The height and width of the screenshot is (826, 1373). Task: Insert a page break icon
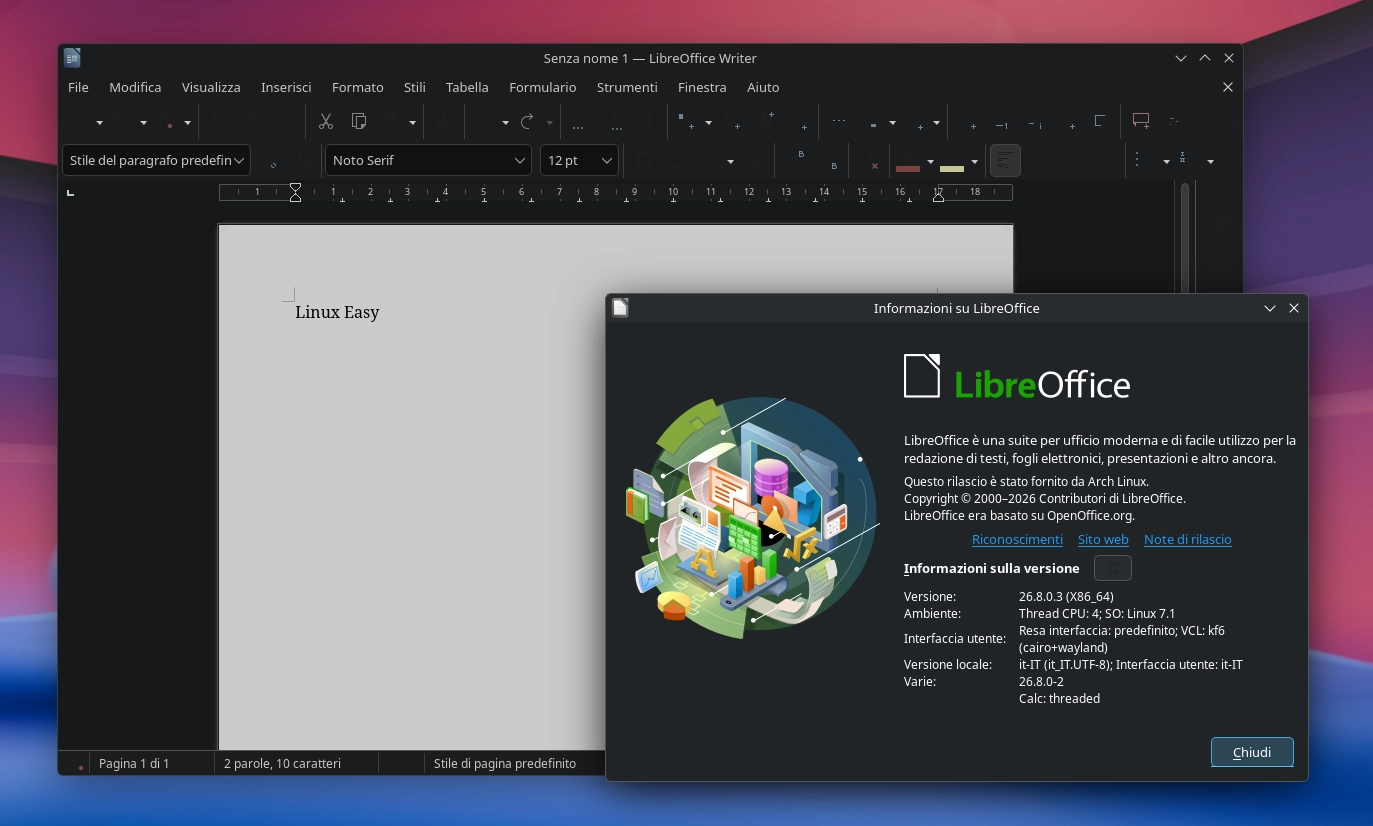tap(839, 122)
